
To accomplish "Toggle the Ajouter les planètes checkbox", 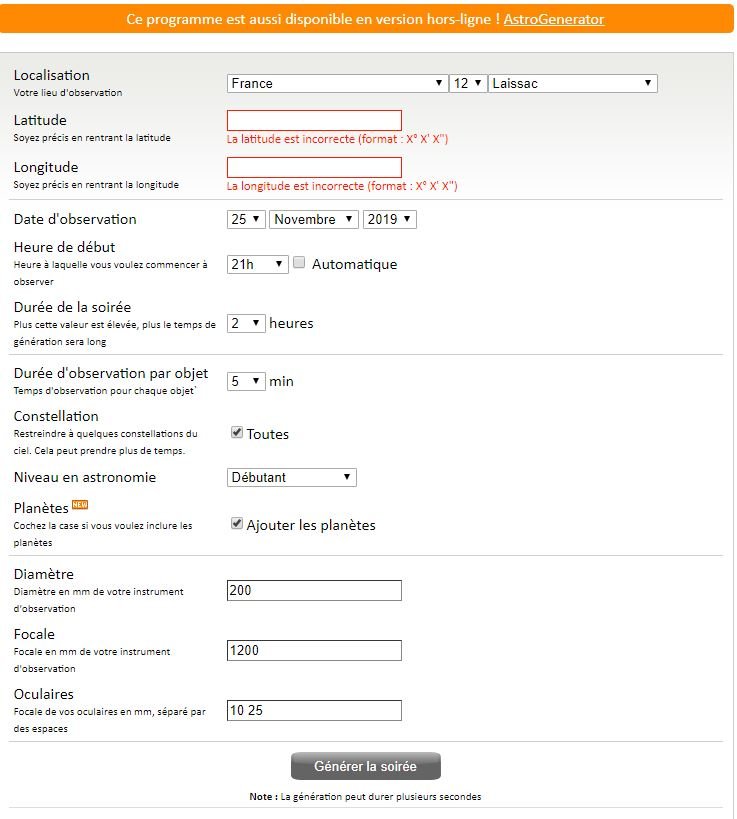I will pos(237,523).
